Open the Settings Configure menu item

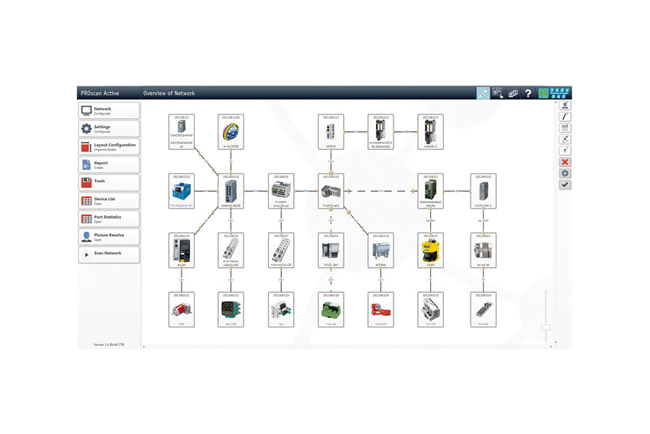pyautogui.click(x=109, y=129)
